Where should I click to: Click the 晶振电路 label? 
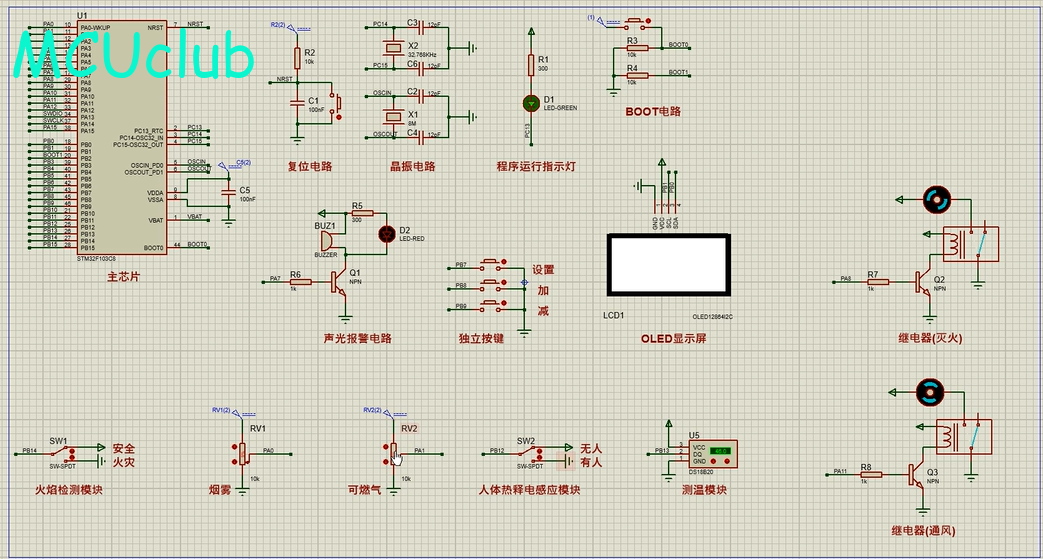coord(412,166)
